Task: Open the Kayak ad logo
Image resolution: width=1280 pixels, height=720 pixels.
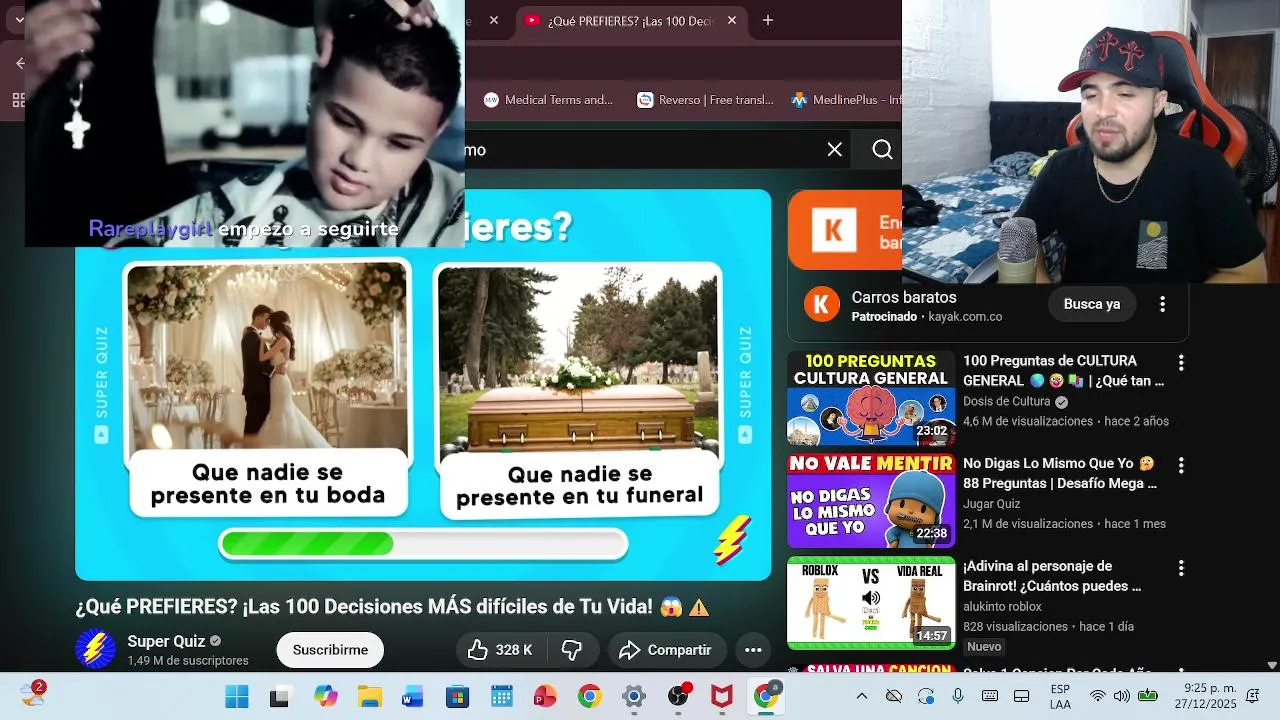Action: [x=822, y=304]
